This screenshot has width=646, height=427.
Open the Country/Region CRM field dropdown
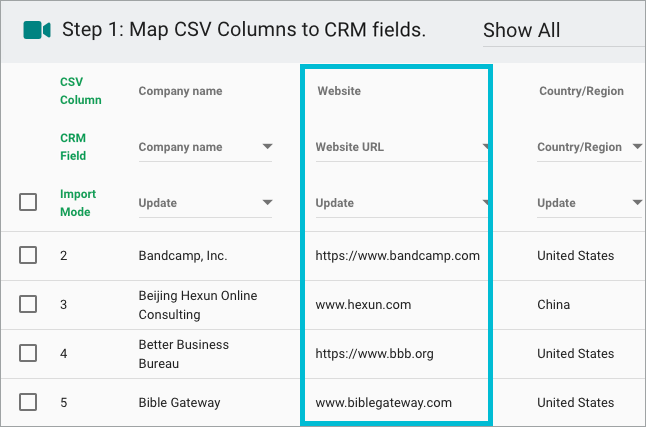pyautogui.click(x=590, y=147)
